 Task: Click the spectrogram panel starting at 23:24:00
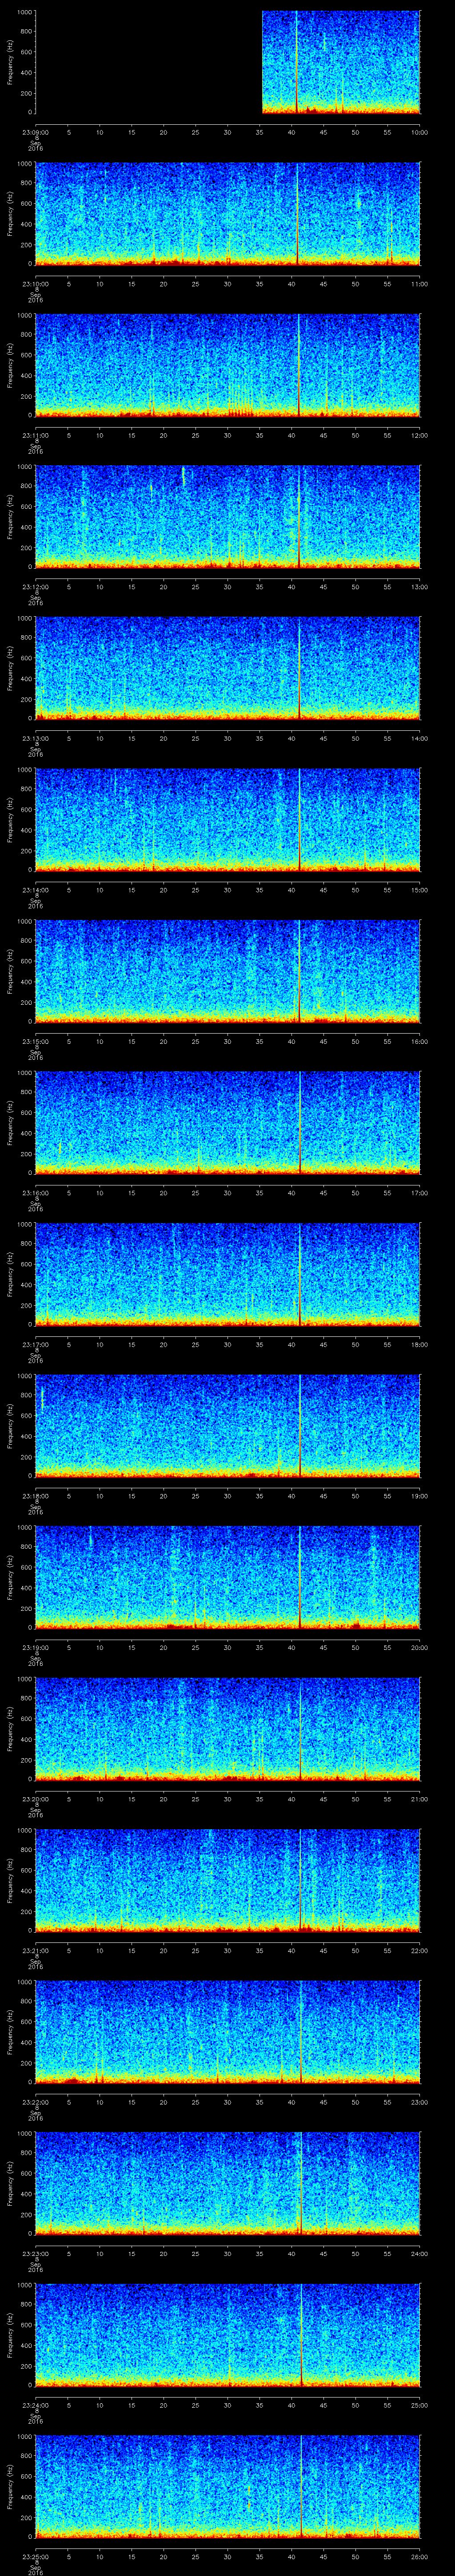pyautogui.click(x=228, y=2335)
